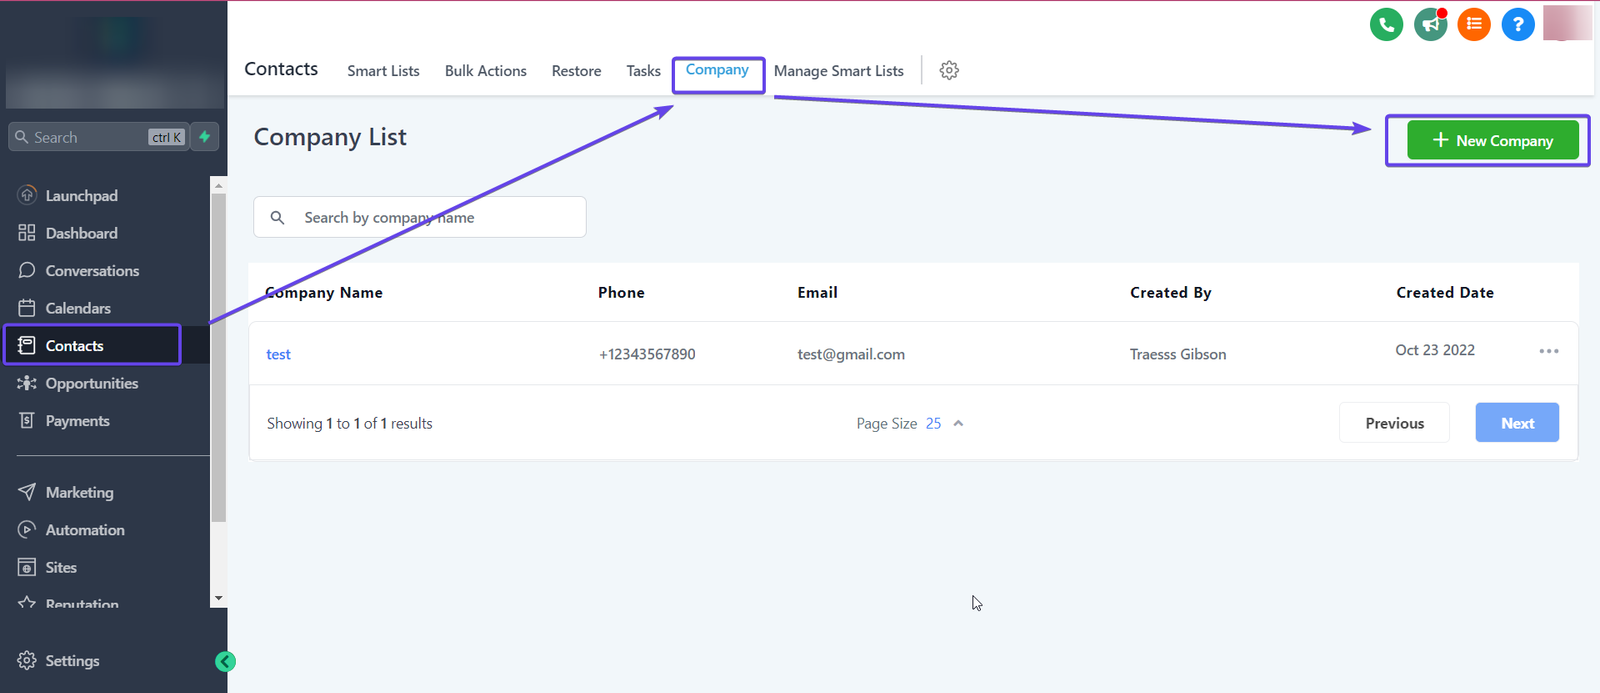Collapse sidebar with green arrow icon
The height and width of the screenshot is (693, 1600).
pos(226,661)
